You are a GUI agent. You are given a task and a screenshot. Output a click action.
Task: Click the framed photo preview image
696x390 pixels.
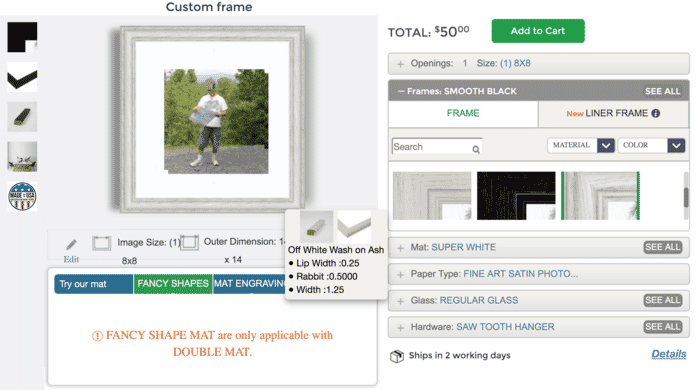coord(213,119)
